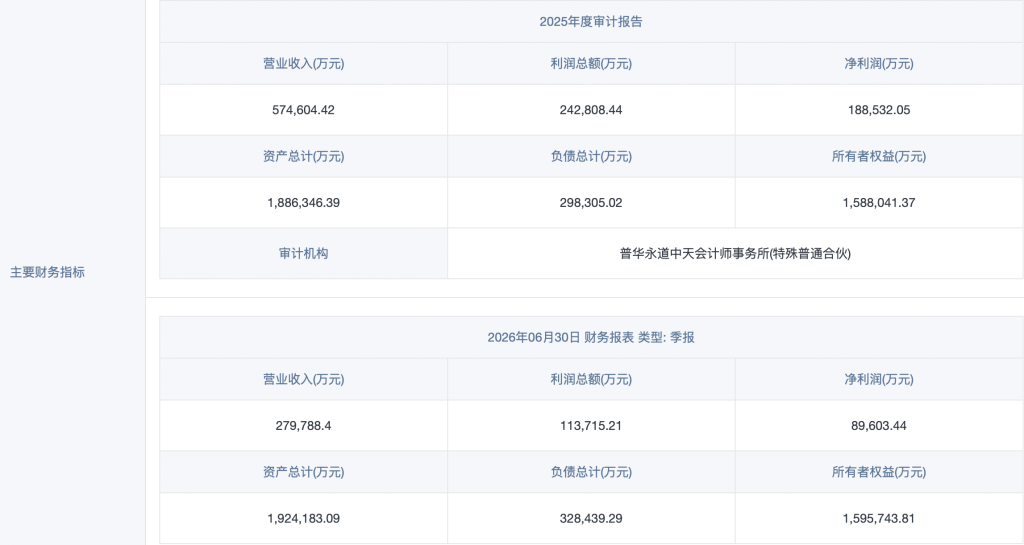Select the 328,439.29 quarterly liabilities value
This screenshot has height=545, width=1024.
click(590, 518)
